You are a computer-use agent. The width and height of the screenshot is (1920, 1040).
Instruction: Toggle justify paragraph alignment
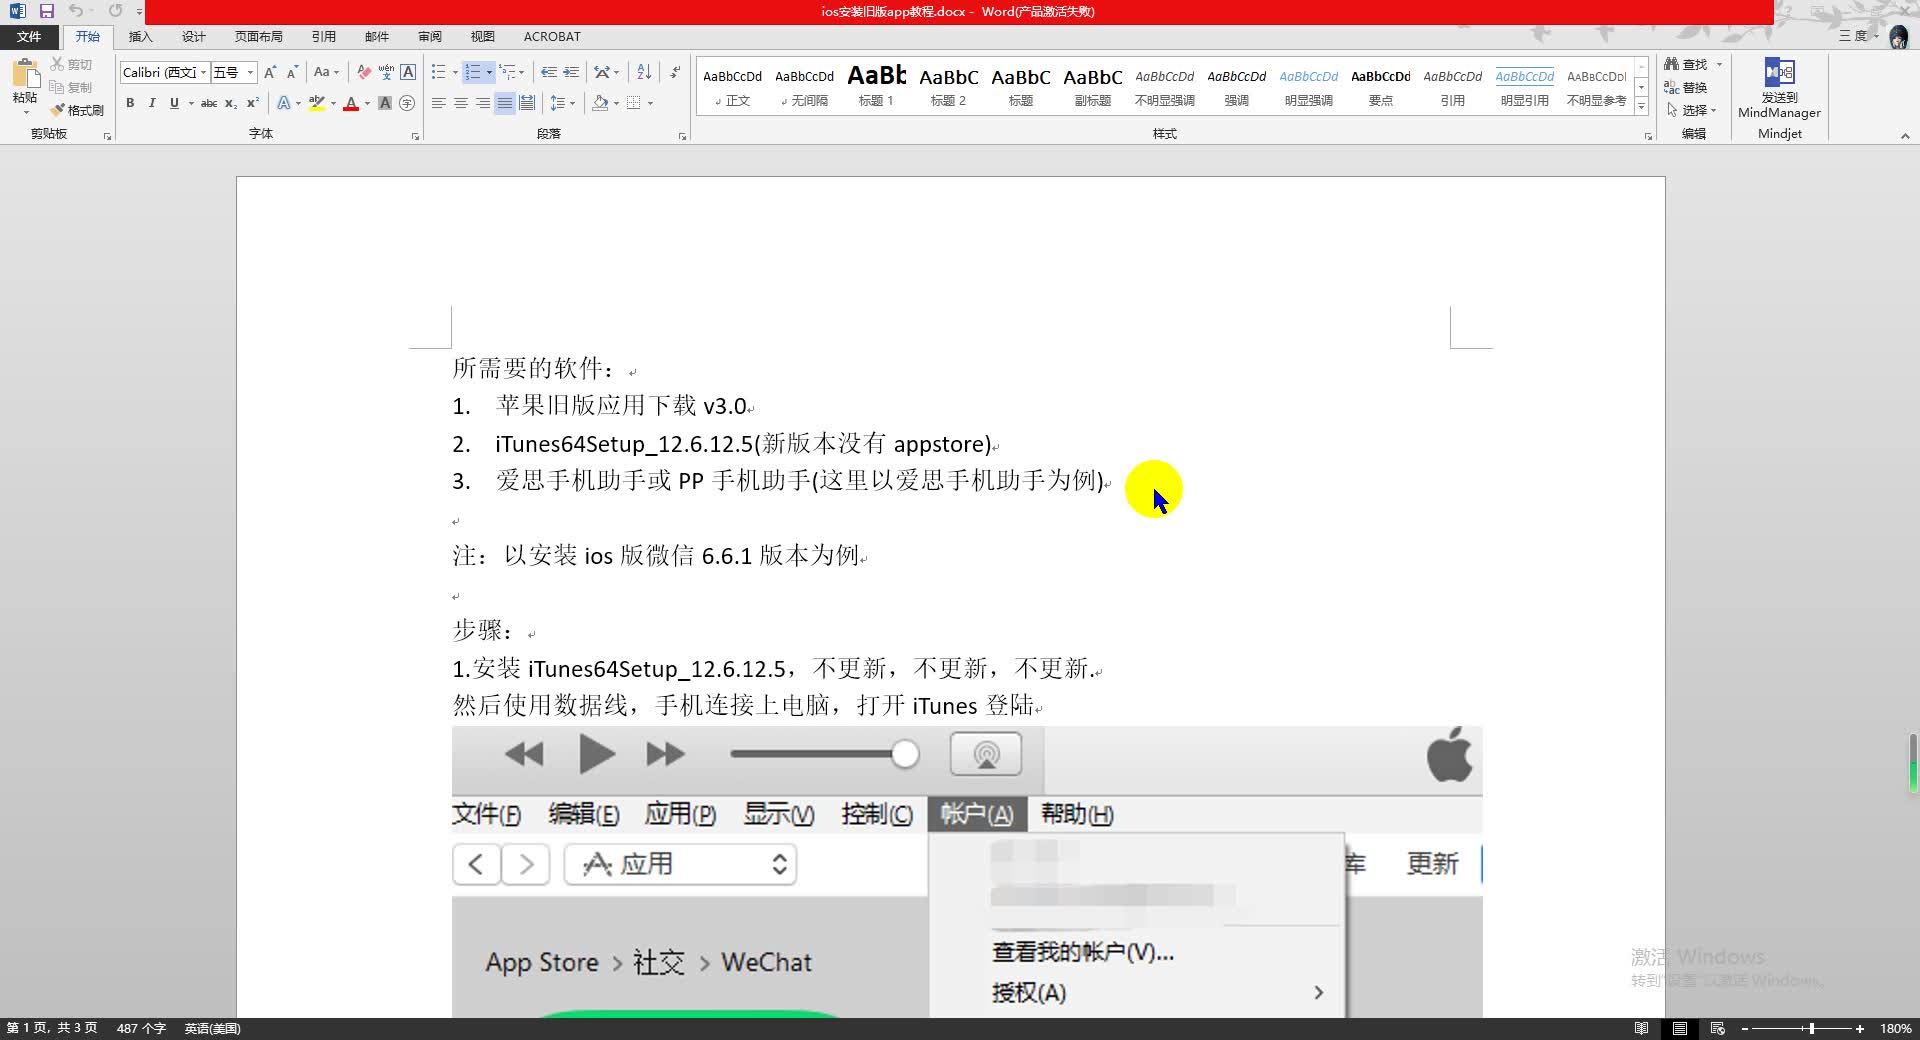tap(505, 103)
